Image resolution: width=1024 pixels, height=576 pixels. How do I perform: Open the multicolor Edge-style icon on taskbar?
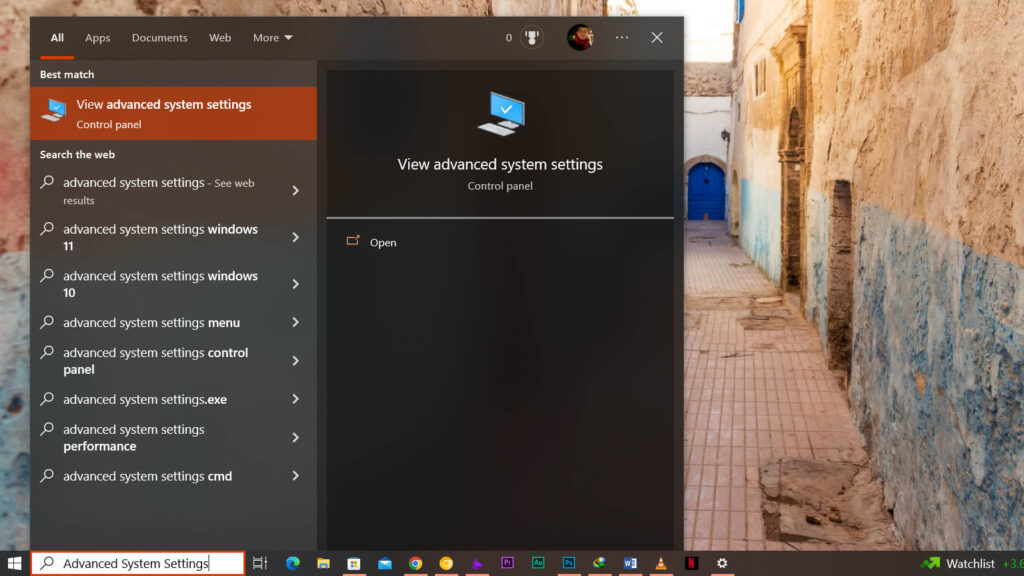[600, 563]
